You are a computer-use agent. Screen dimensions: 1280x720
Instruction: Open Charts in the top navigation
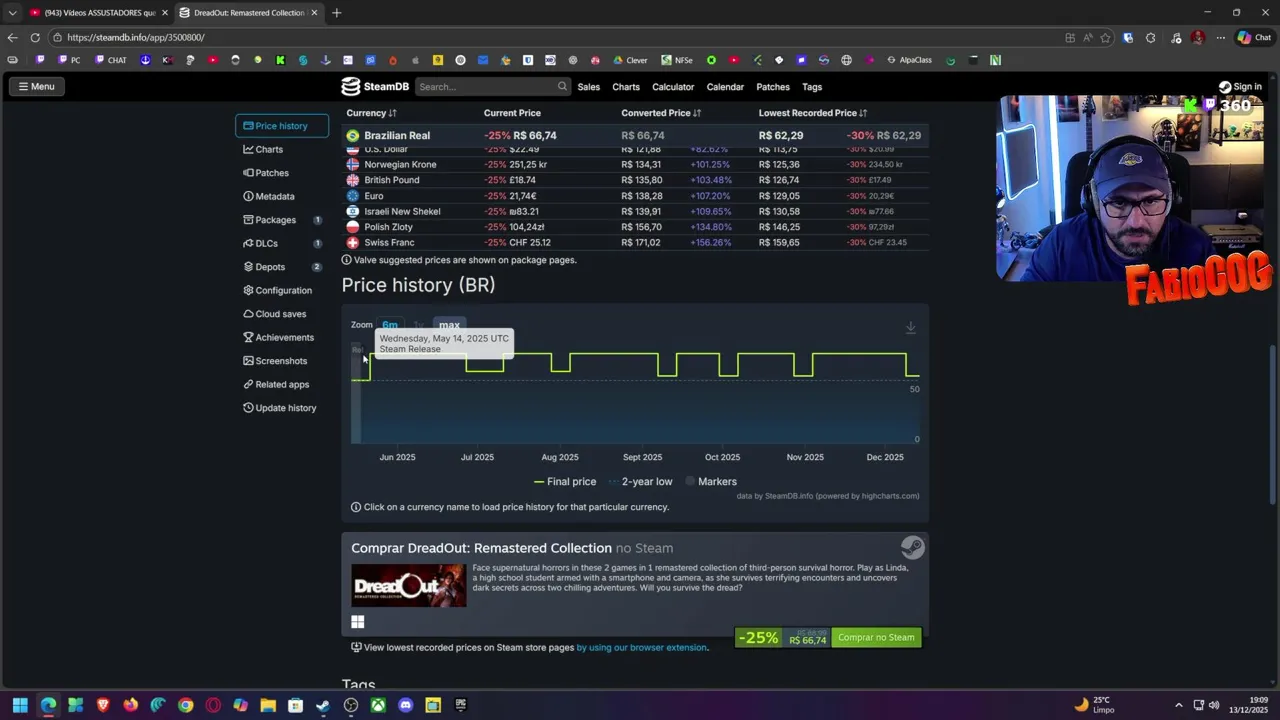(626, 87)
